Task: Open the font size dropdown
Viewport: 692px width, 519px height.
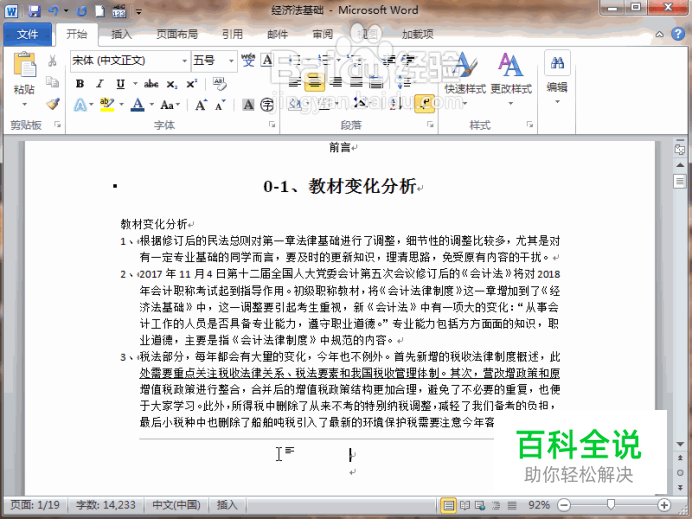Action: click(231, 60)
